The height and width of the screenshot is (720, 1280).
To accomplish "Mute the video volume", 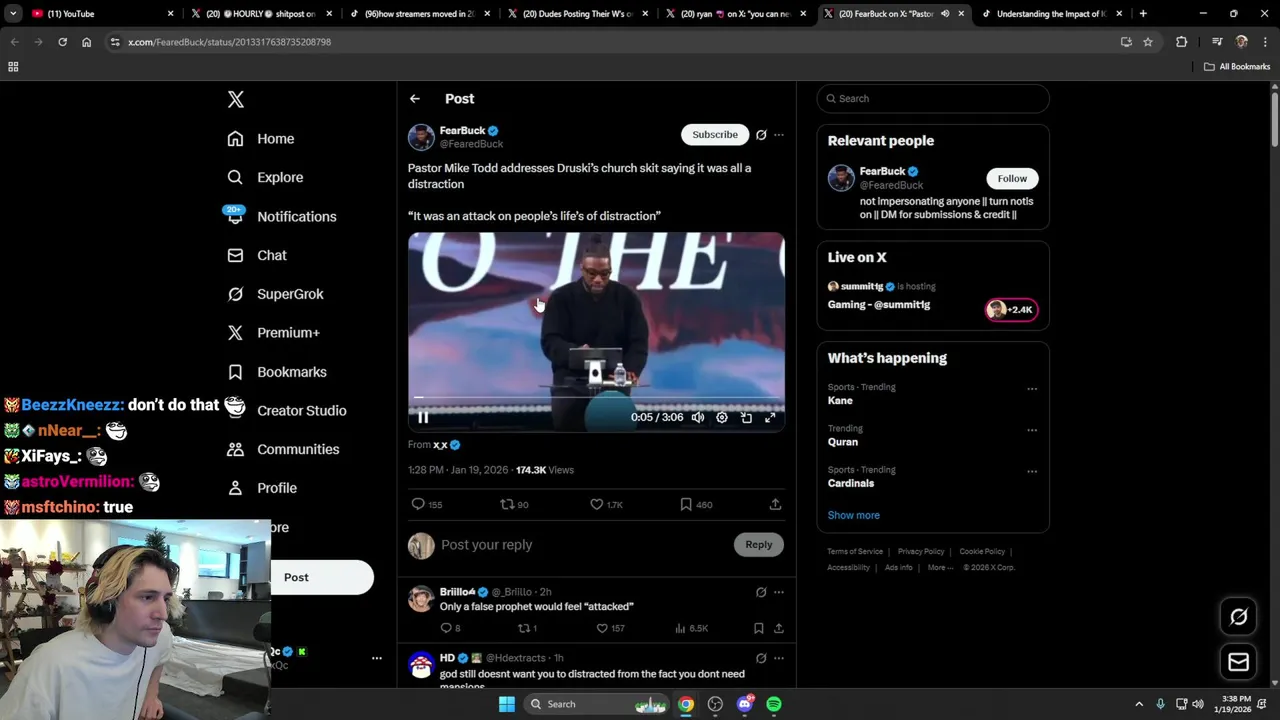I will [x=698, y=418].
